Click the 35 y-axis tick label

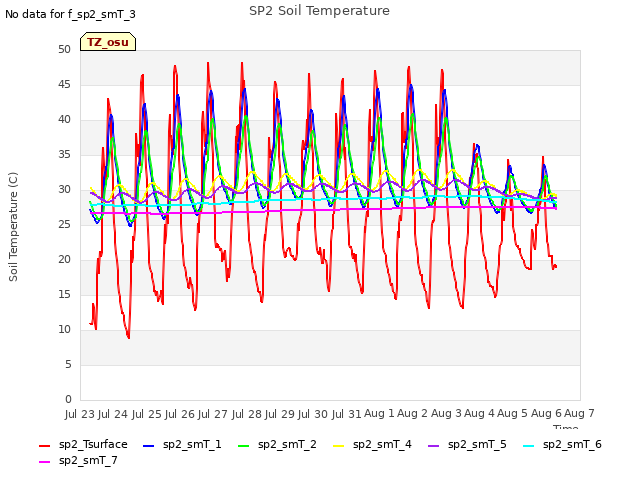point(64,154)
